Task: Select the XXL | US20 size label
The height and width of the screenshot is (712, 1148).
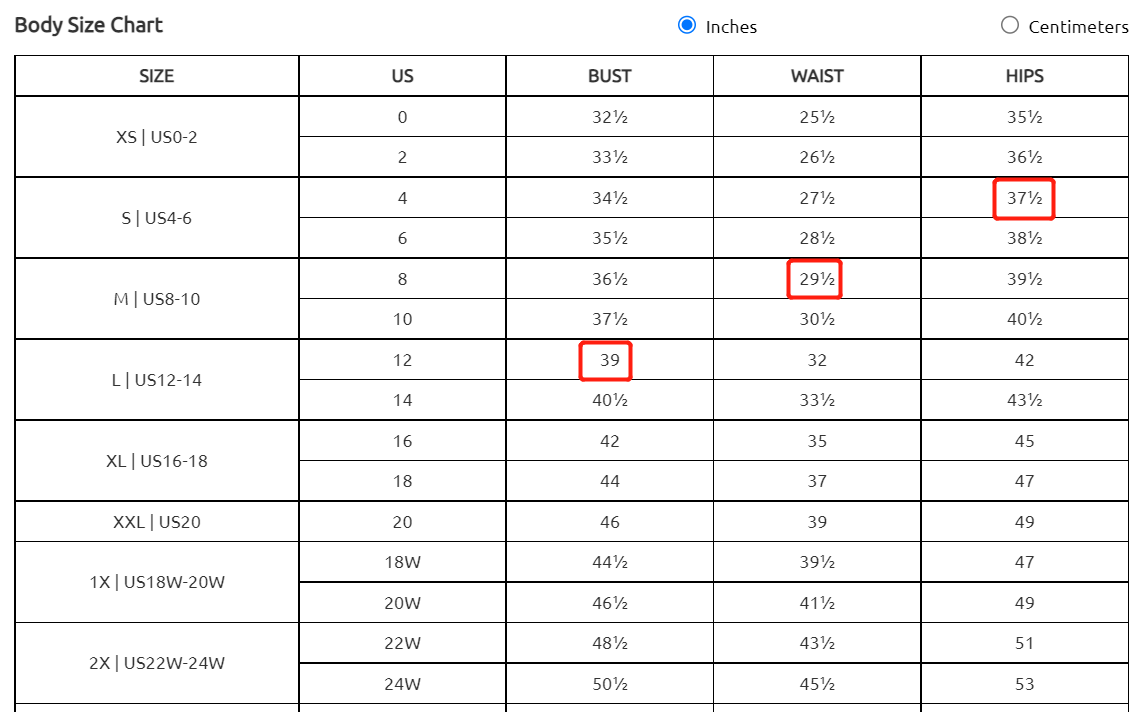Action: (157, 522)
